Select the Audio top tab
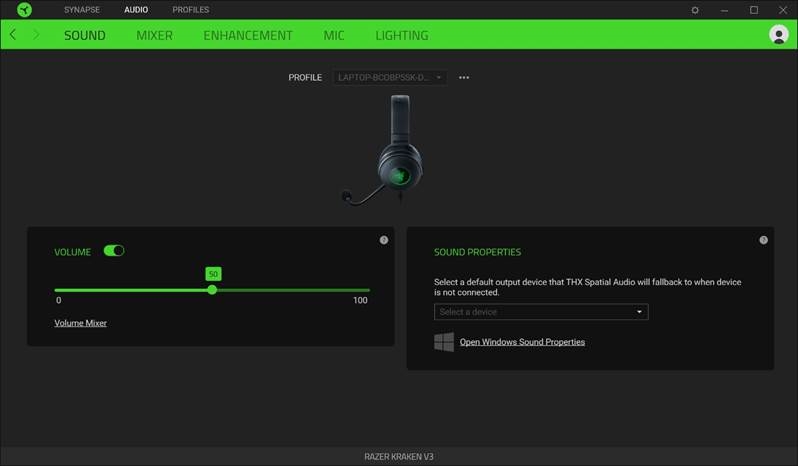Viewport: 798px width, 466px height. (x=136, y=10)
